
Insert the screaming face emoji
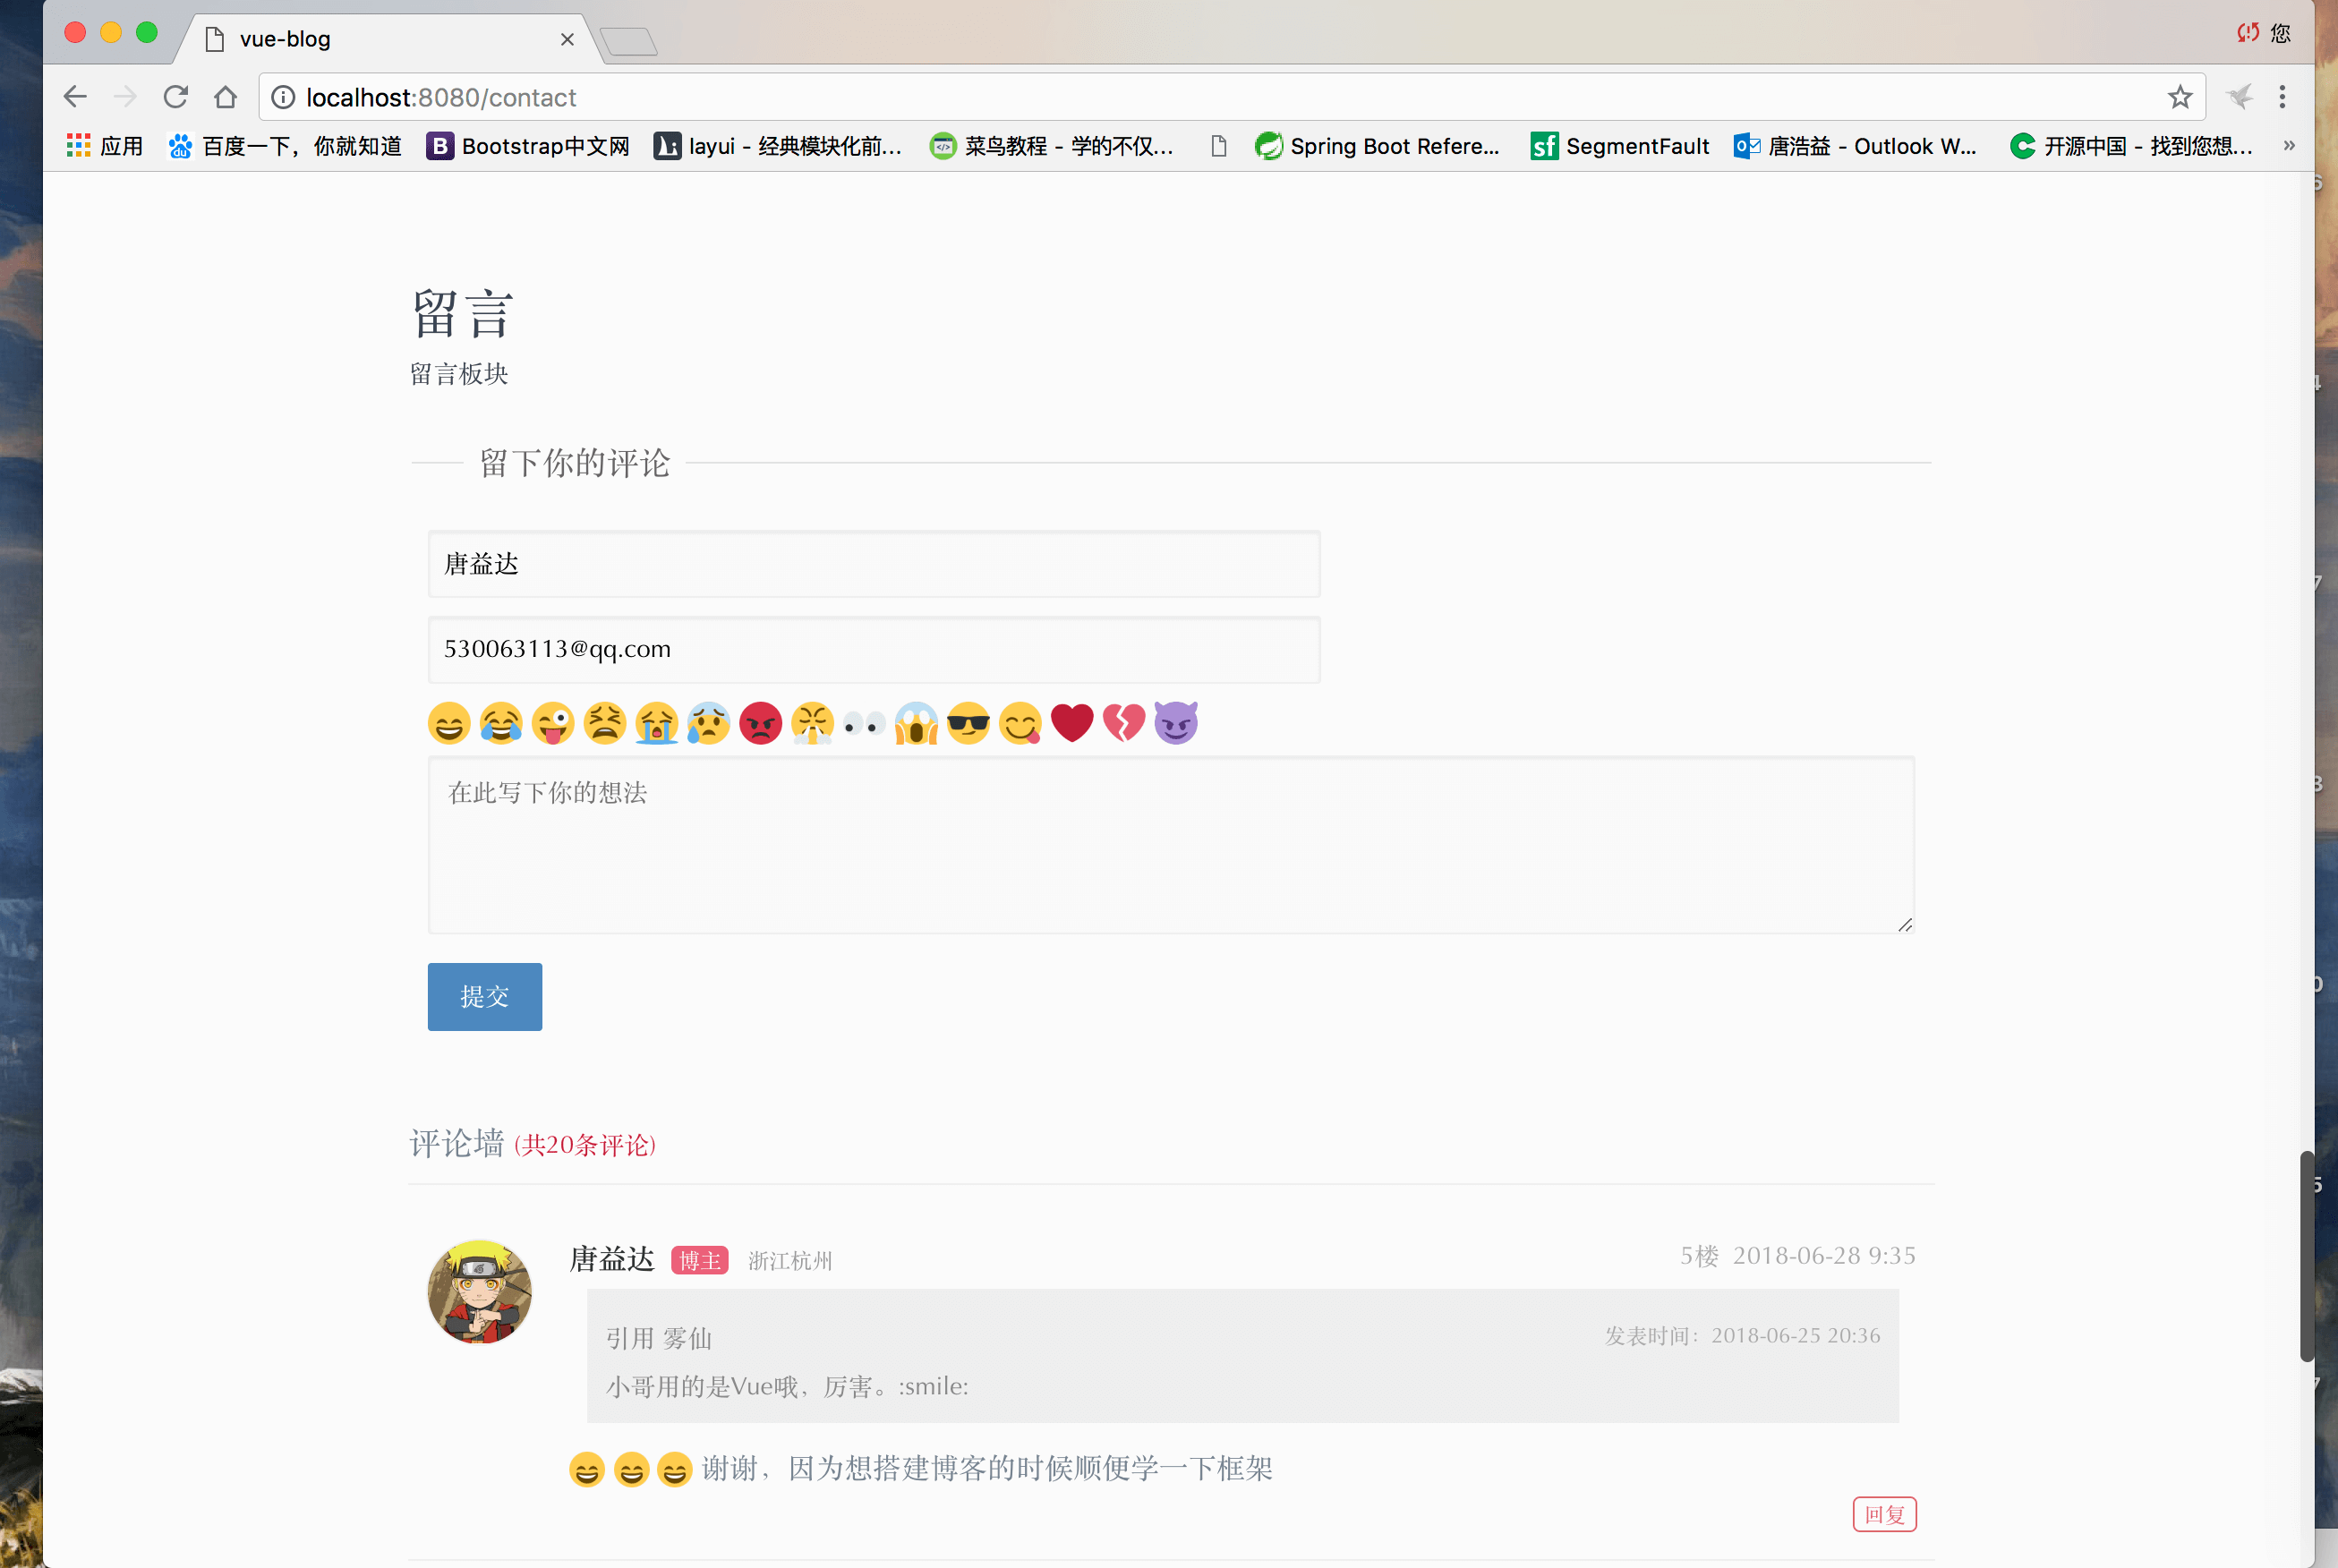(x=916, y=723)
